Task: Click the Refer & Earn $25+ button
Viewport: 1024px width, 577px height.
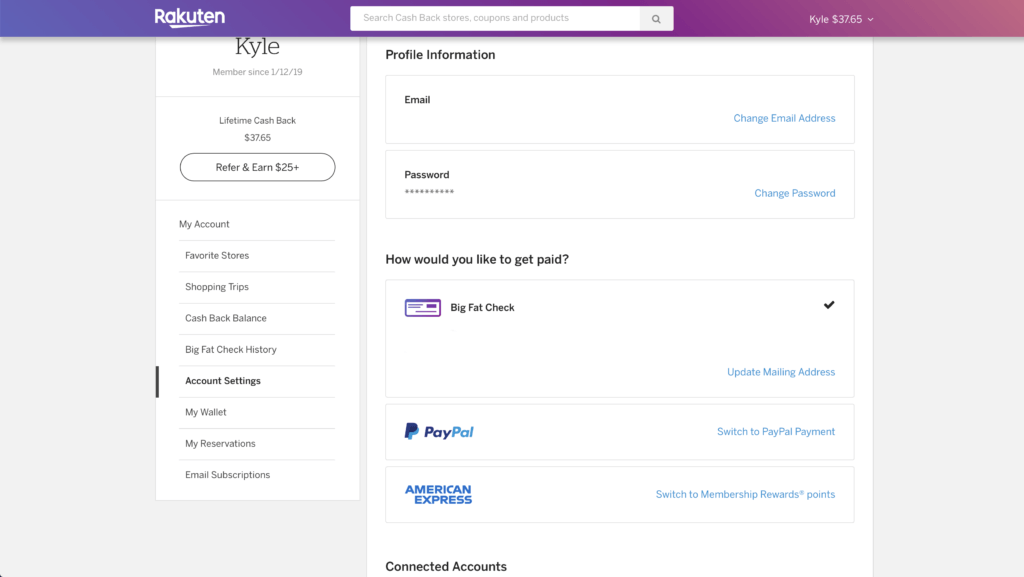Action: point(257,167)
